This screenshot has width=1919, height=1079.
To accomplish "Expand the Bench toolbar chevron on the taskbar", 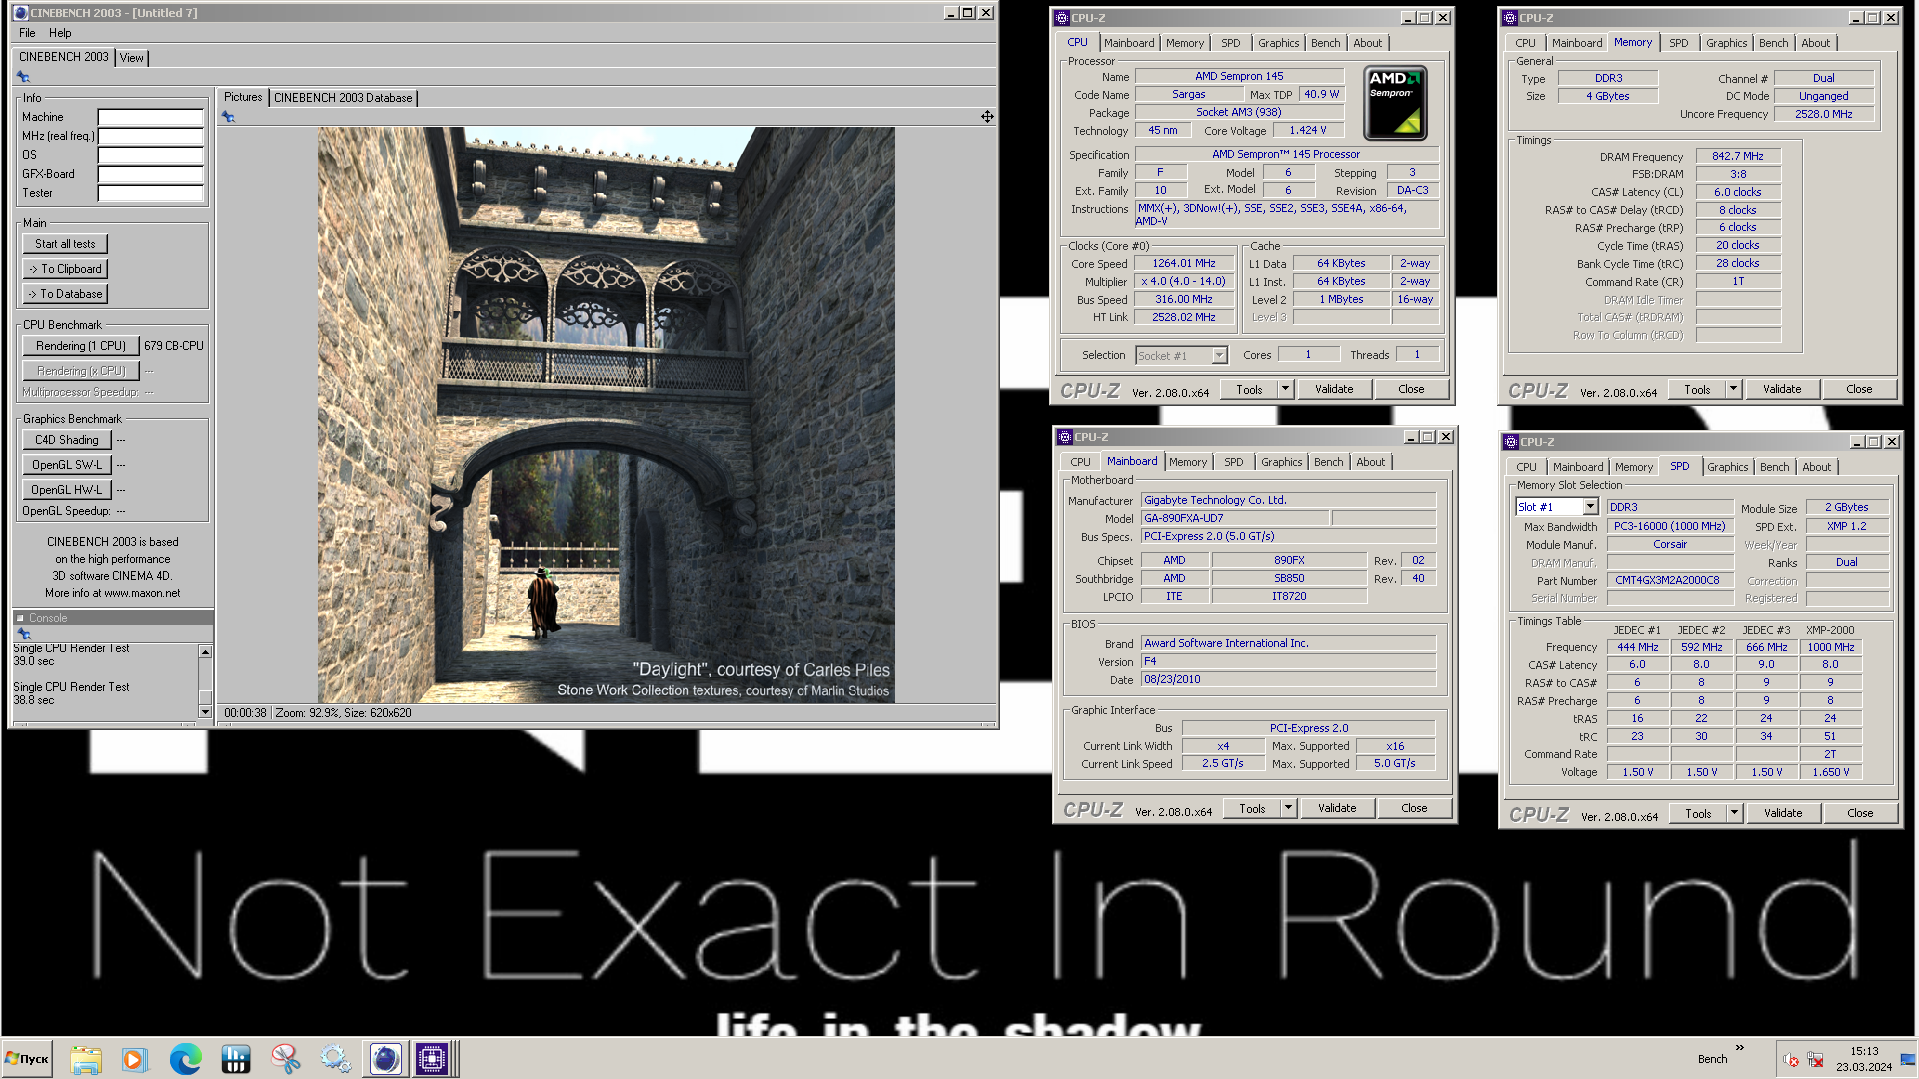I will click(x=1740, y=1048).
